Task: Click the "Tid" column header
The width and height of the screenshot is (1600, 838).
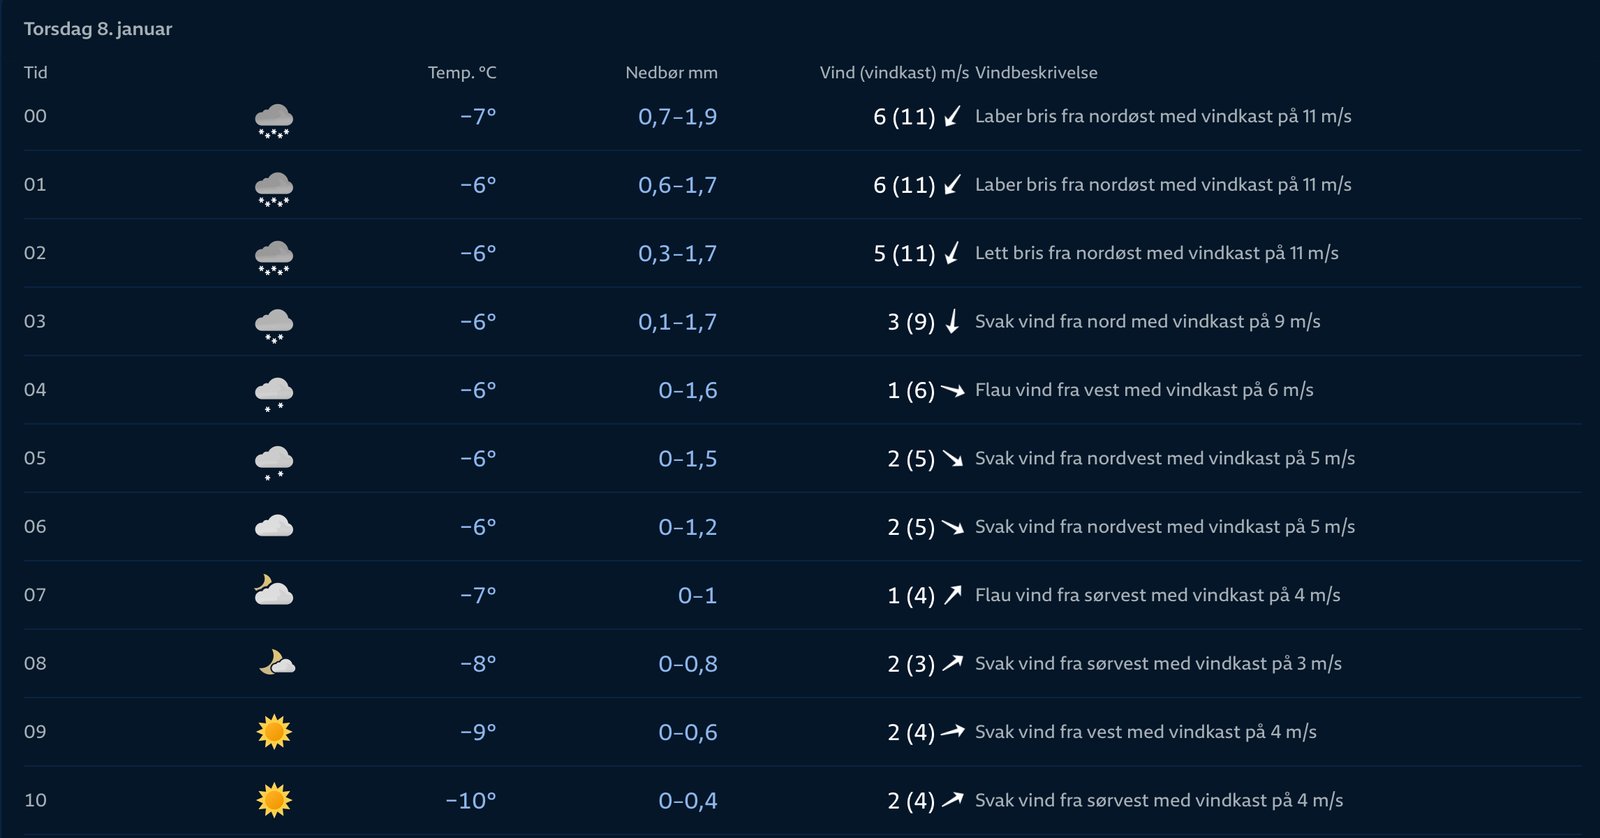Action: (36, 73)
